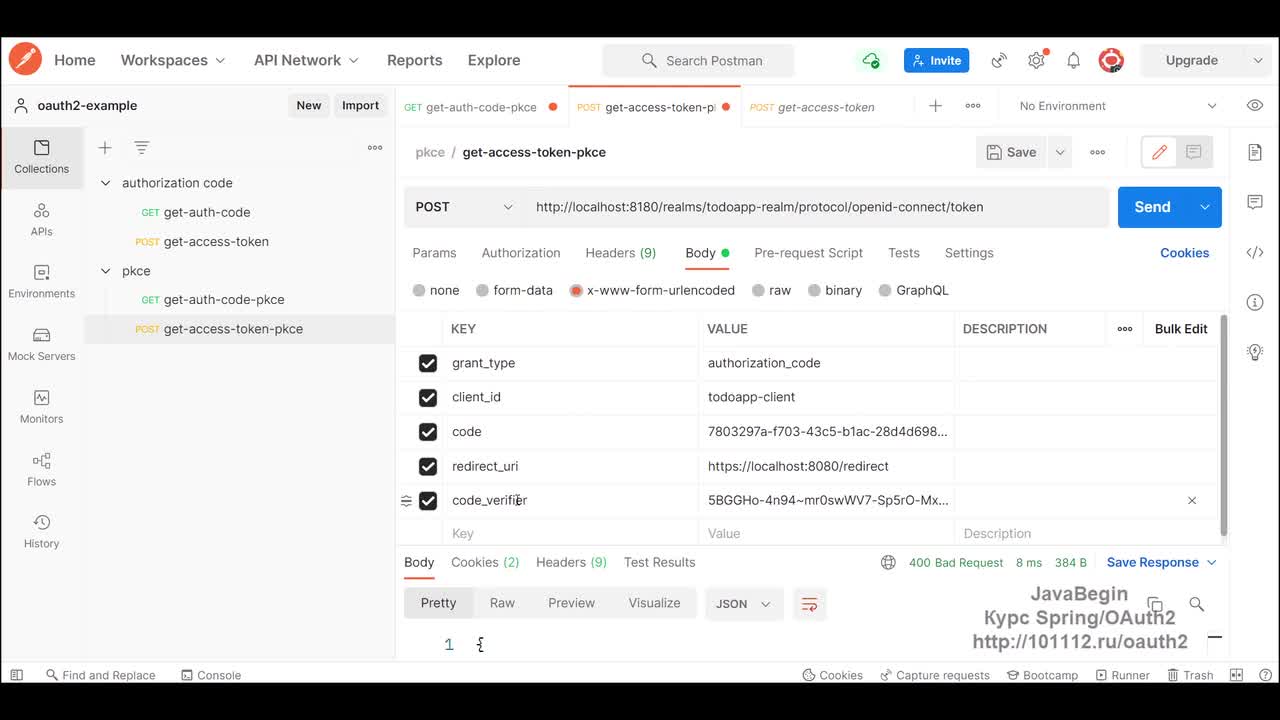Open the API Network menu

point(306,60)
